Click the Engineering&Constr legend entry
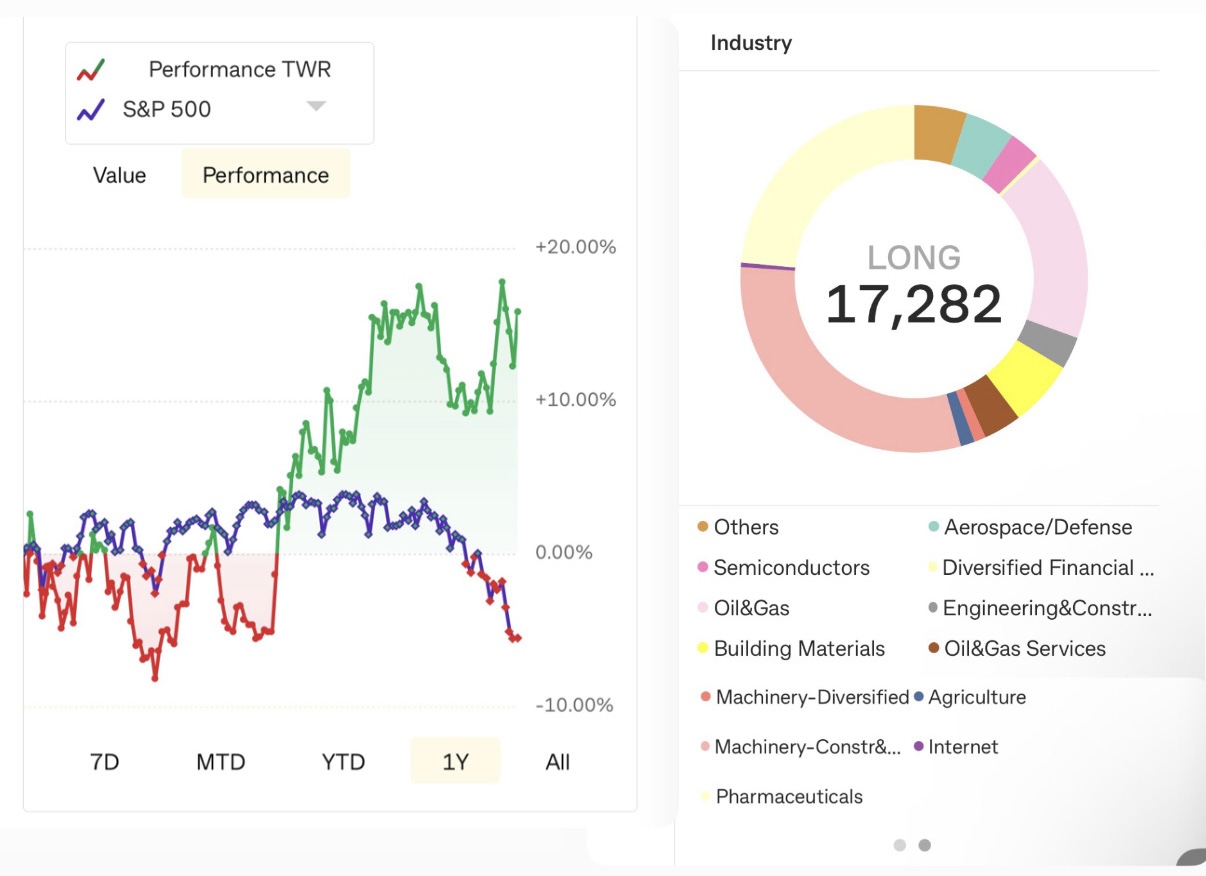Screen dimensions: 1206x876 pyautogui.click(x=1040, y=608)
